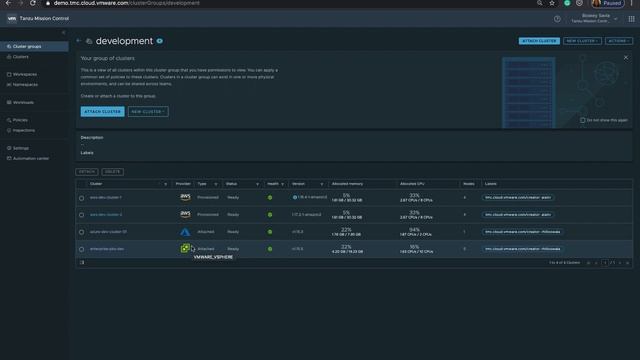Open the Version column filter
The width and height of the screenshot is (640, 360).
click(322, 184)
